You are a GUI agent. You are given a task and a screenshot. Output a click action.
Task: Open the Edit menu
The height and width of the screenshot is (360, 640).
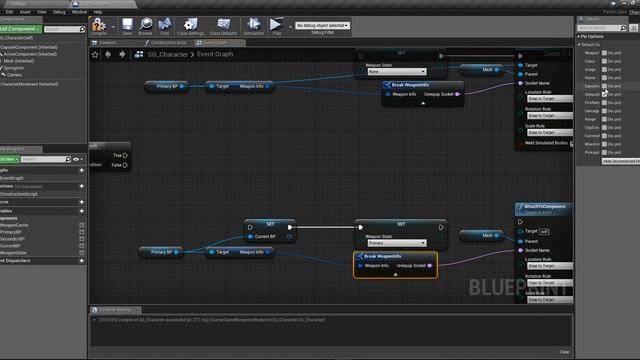click(x=9, y=12)
